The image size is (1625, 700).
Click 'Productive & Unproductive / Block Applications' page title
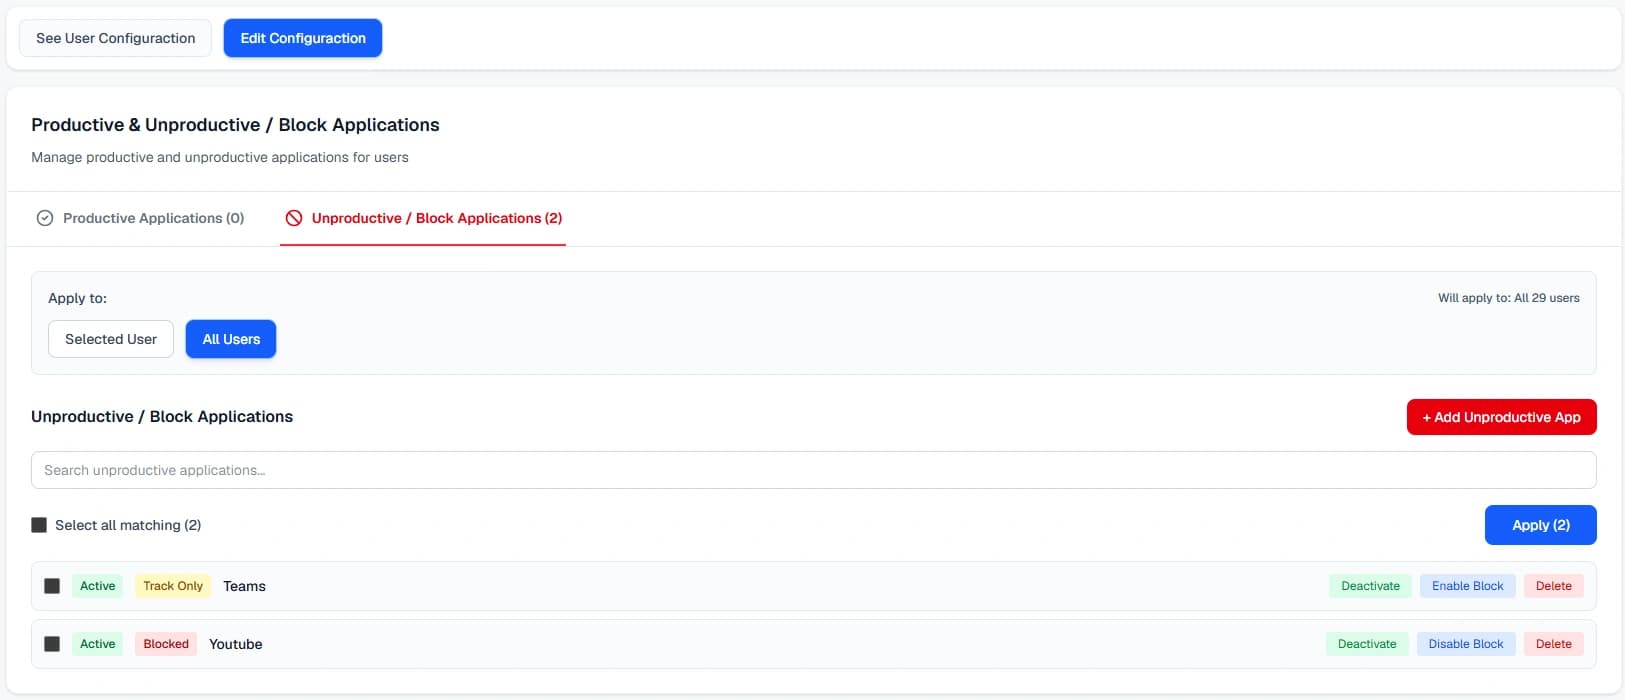coord(235,125)
